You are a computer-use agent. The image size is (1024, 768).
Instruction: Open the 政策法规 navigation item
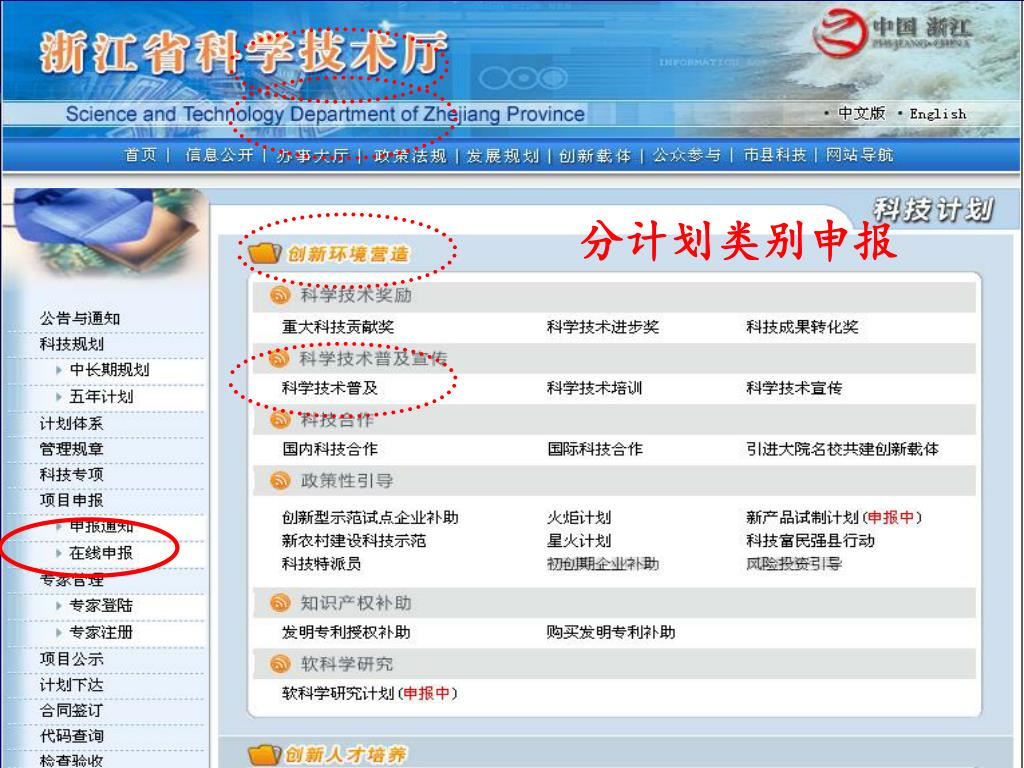tap(409, 155)
